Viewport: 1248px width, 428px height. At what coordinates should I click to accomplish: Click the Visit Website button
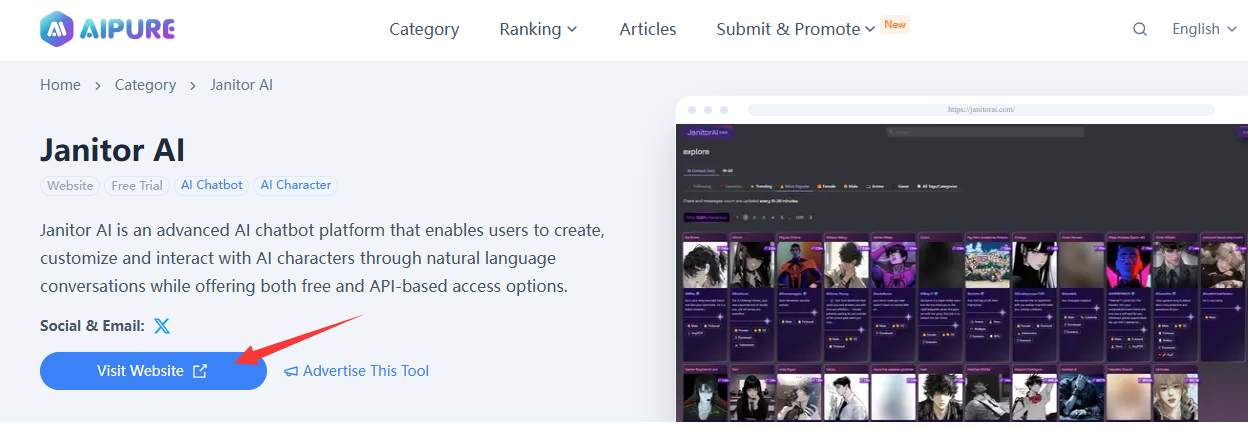153,371
